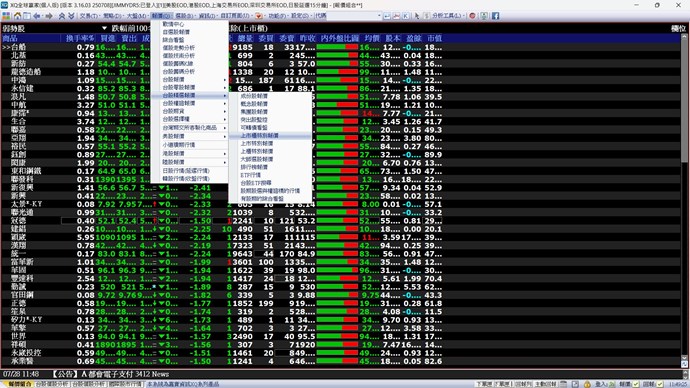Click the page layout icon next to home

27,16
